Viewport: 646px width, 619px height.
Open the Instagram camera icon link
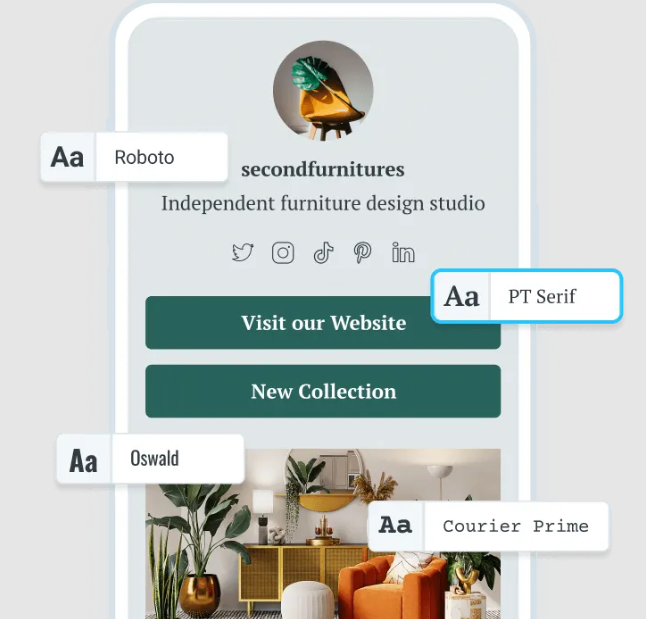click(x=283, y=253)
